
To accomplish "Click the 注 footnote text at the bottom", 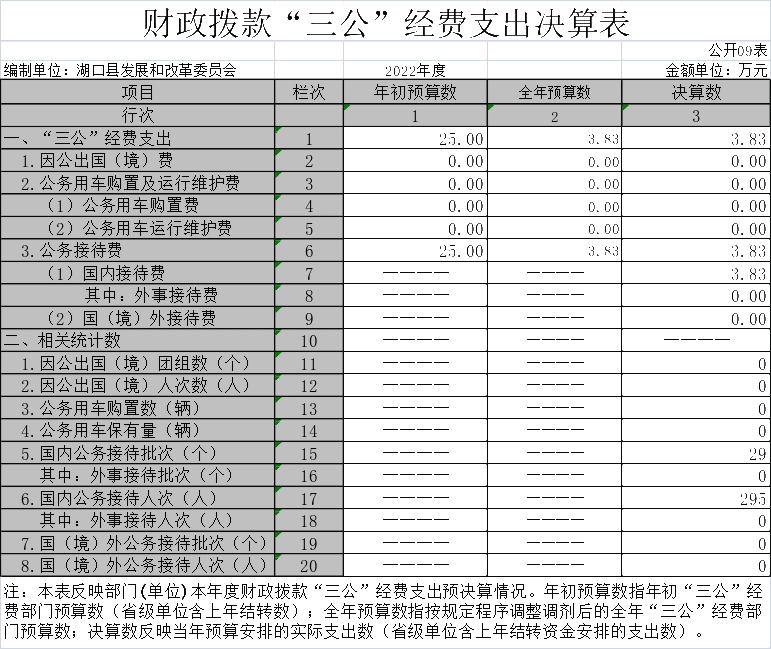I will coord(385,610).
